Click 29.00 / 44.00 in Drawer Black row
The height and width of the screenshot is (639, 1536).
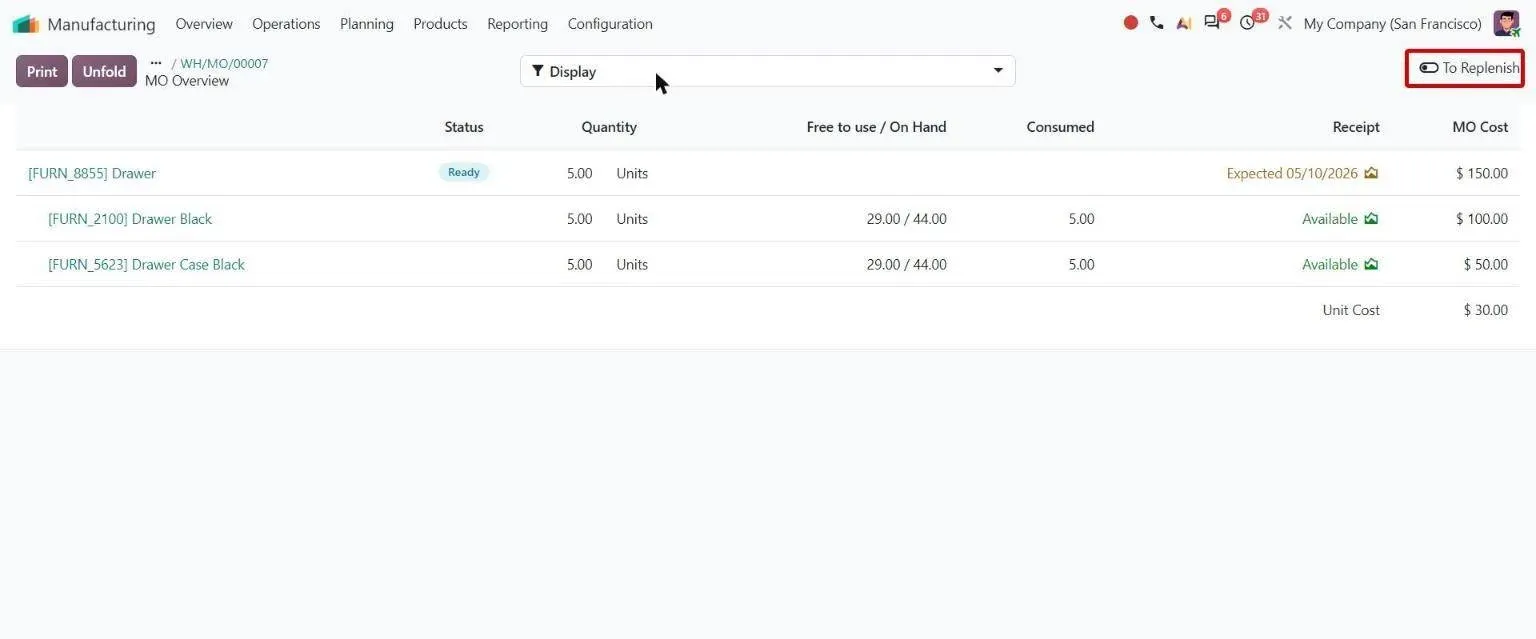[907, 219]
